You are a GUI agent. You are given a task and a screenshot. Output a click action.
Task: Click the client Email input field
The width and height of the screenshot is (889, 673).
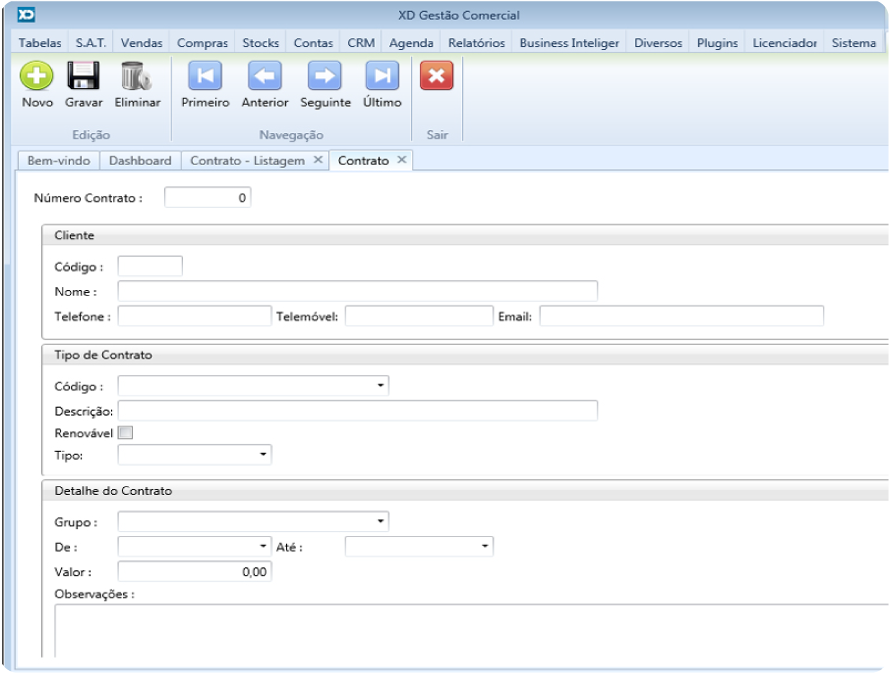681,316
